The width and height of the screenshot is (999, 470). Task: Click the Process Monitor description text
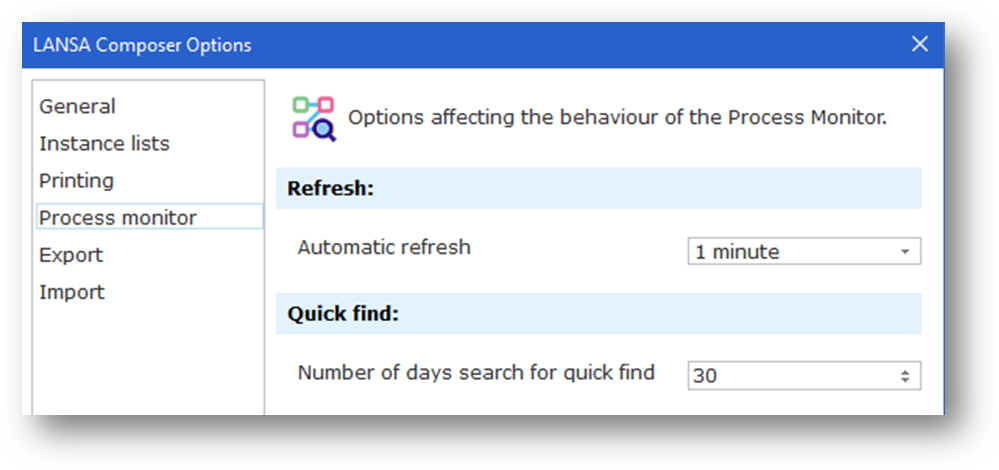click(617, 117)
